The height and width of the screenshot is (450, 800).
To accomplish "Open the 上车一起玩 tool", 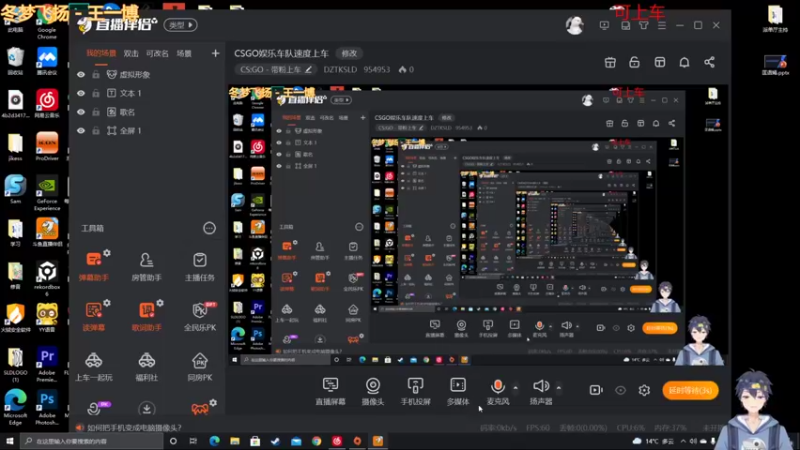I will 94,366.
